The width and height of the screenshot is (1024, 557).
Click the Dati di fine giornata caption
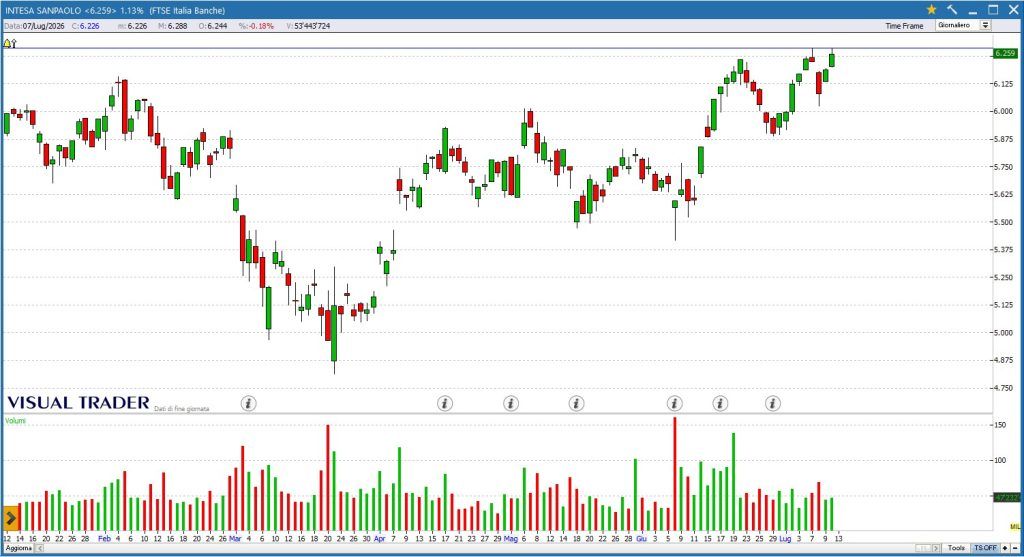click(182, 409)
